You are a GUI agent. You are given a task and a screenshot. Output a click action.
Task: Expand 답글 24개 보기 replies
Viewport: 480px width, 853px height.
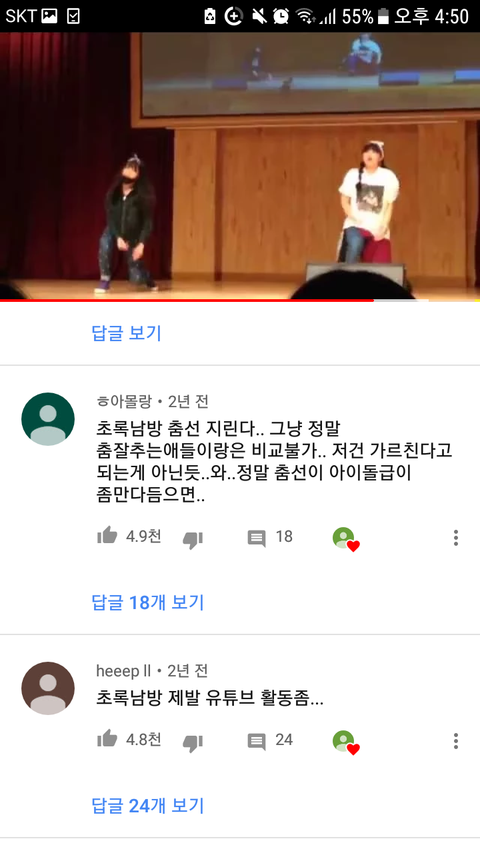point(148,805)
